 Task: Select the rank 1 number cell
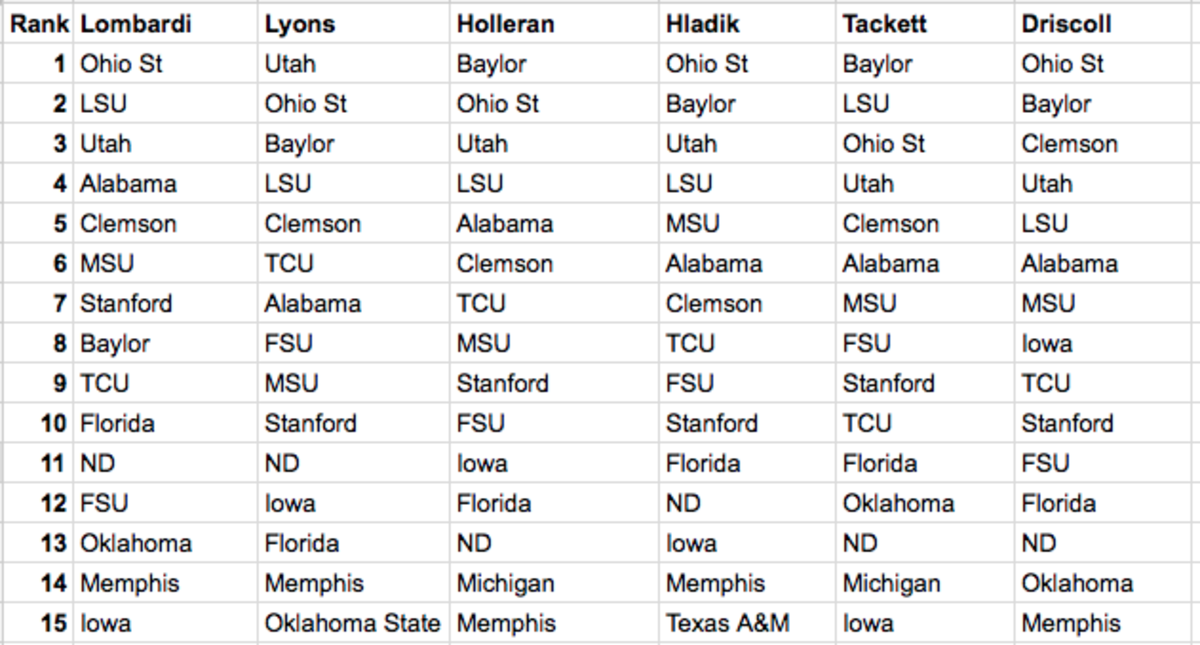pyautogui.click(x=39, y=63)
